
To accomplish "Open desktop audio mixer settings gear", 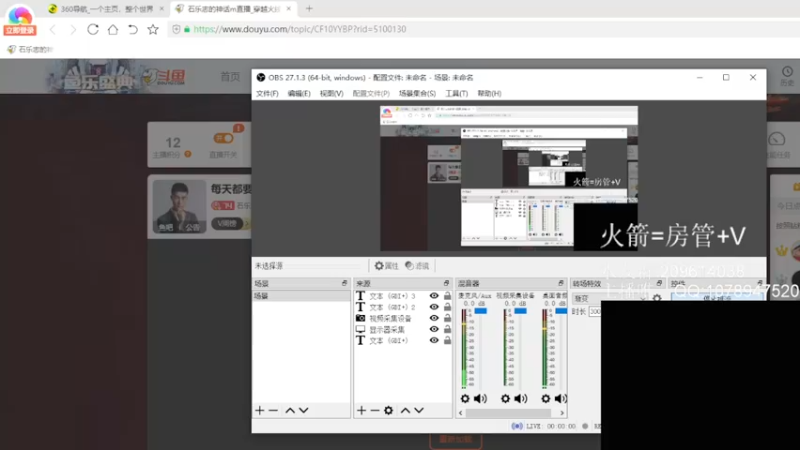I will click(x=545, y=398).
